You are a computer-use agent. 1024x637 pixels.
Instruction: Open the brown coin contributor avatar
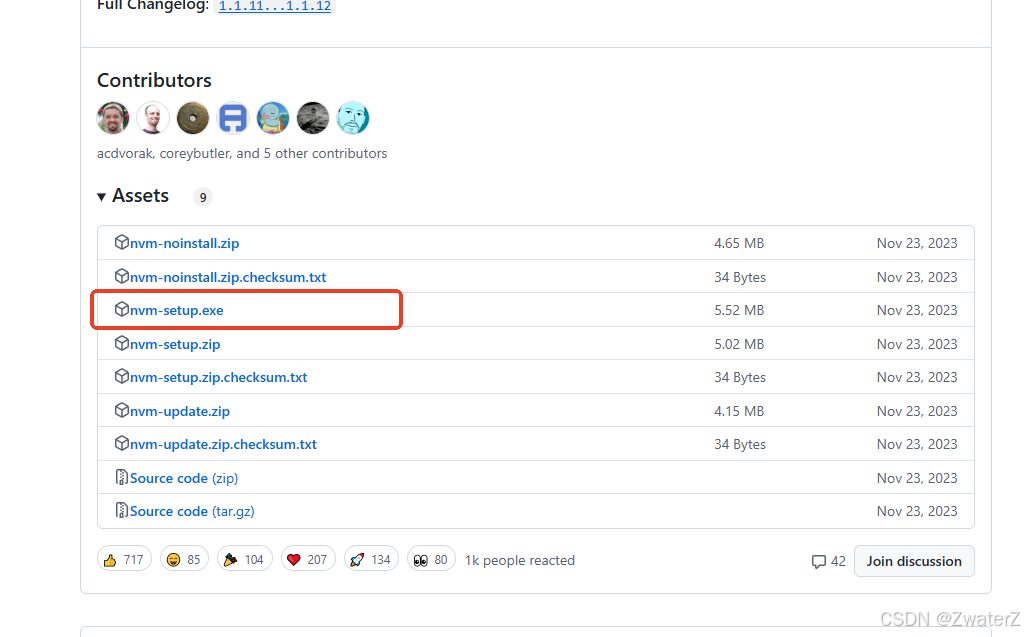(193, 118)
